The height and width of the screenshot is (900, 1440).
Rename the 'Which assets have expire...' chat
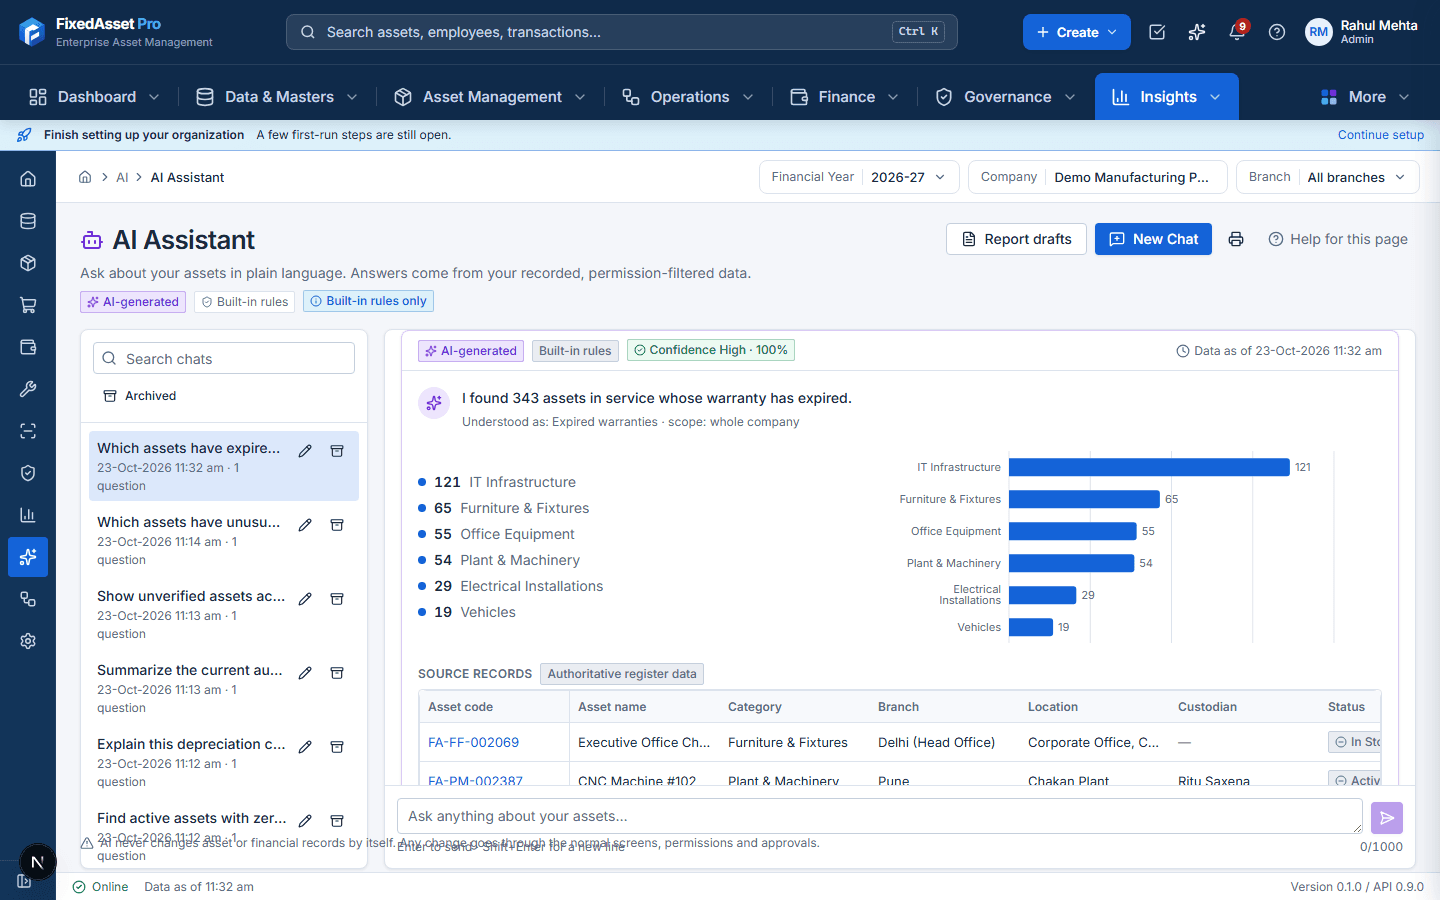(305, 451)
